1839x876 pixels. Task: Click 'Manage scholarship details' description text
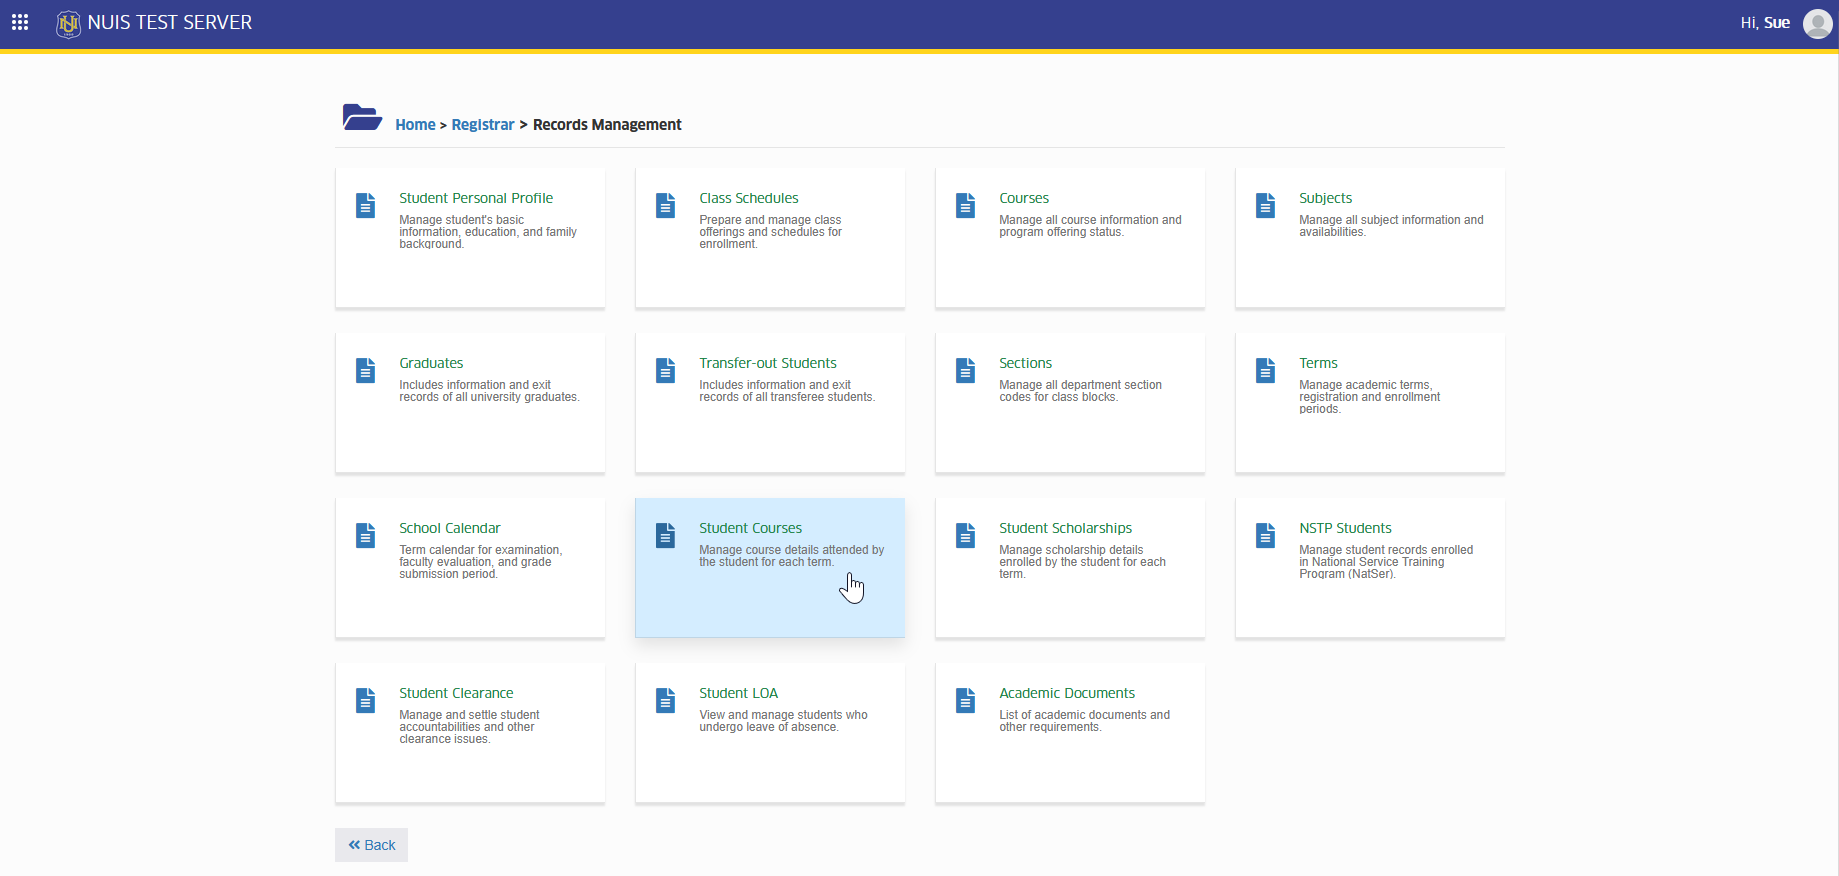[x=1082, y=562]
